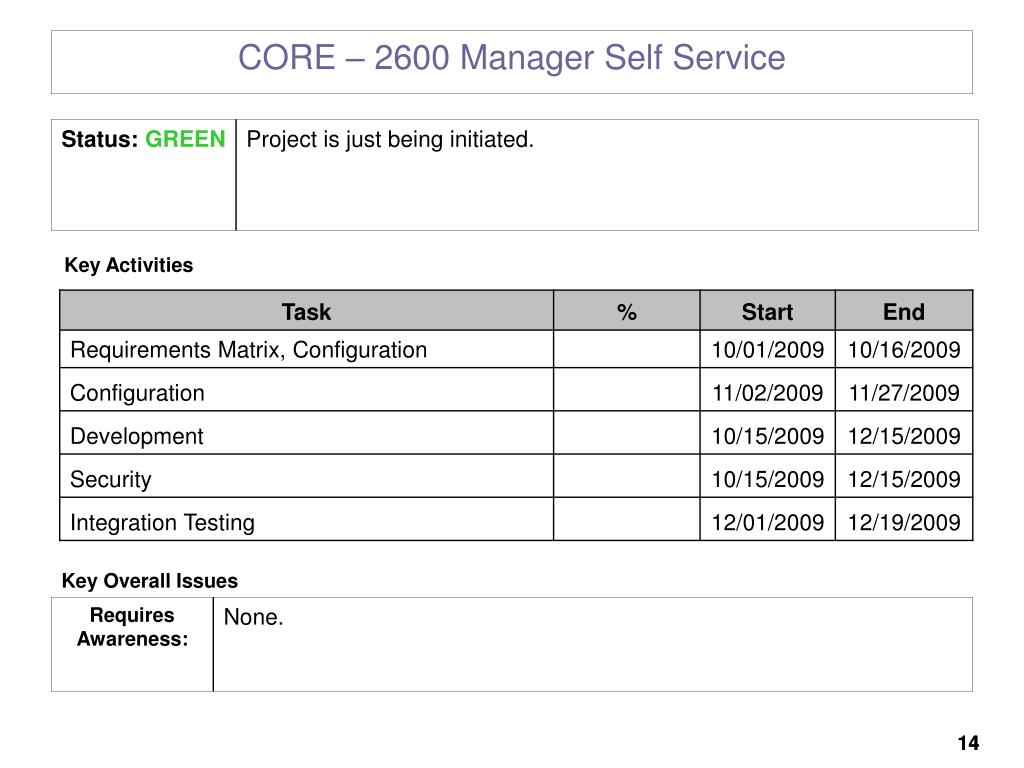Select the end date 12/19/2009
This screenshot has width=1024, height=768.
click(x=904, y=522)
